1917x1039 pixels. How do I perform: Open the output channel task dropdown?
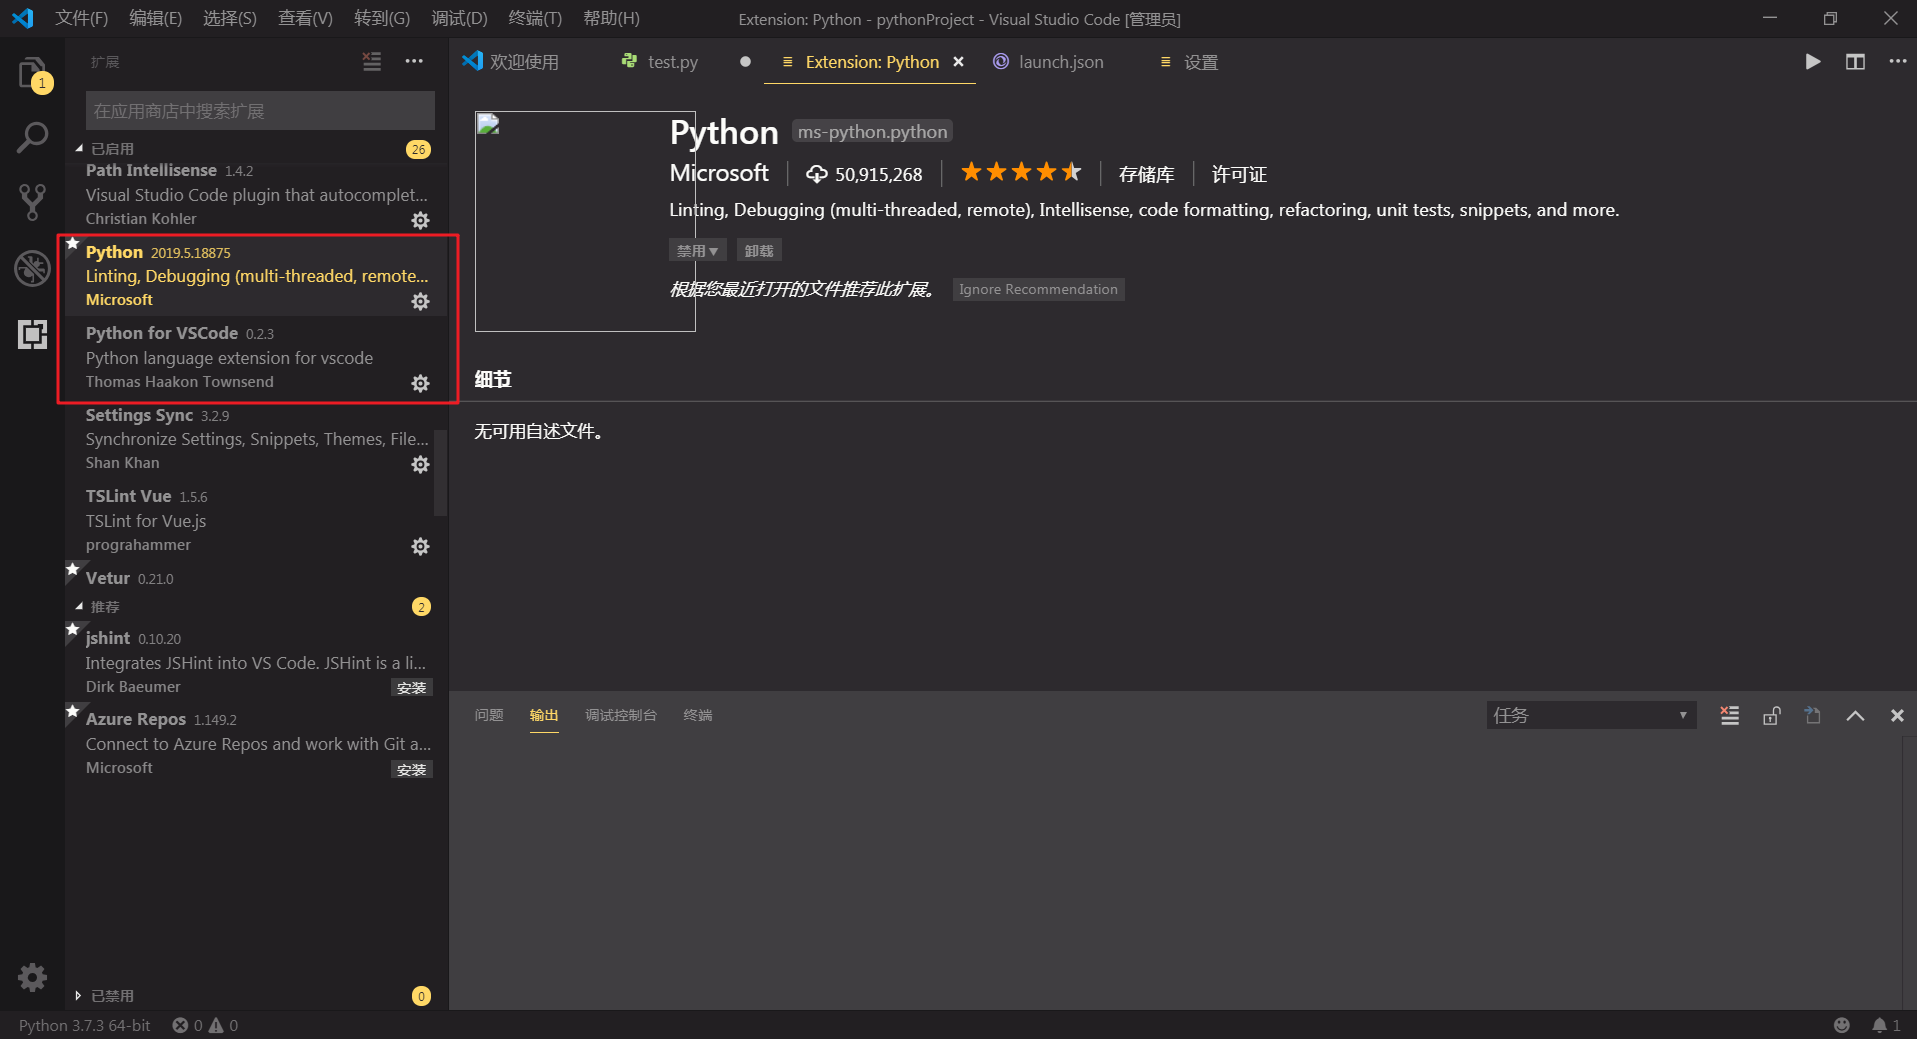pos(1591,715)
